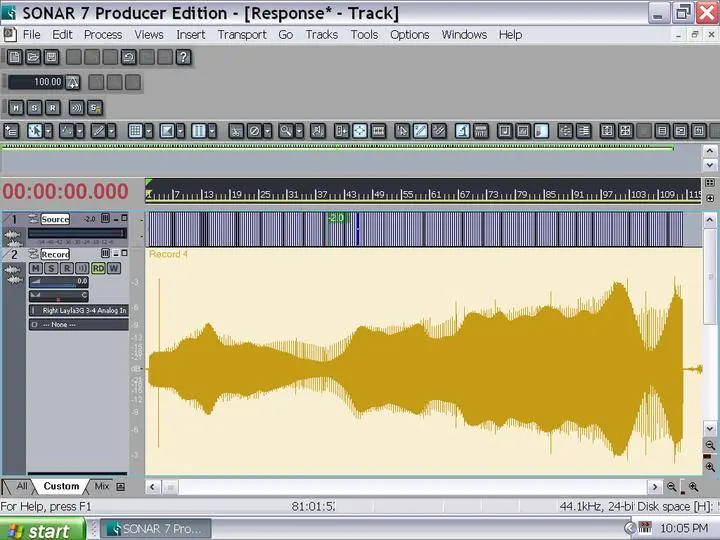Open the Tracks menu
Image resolution: width=720 pixels, height=540 pixels.
321,35
